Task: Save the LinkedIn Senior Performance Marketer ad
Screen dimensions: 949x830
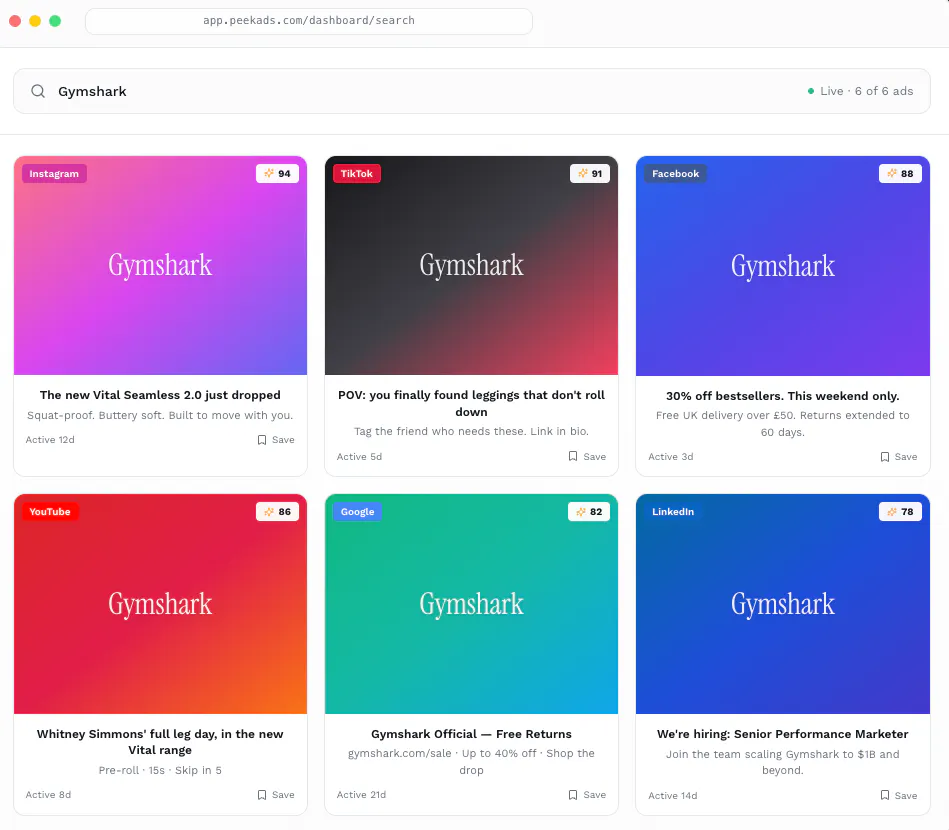Action: tap(899, 795)
